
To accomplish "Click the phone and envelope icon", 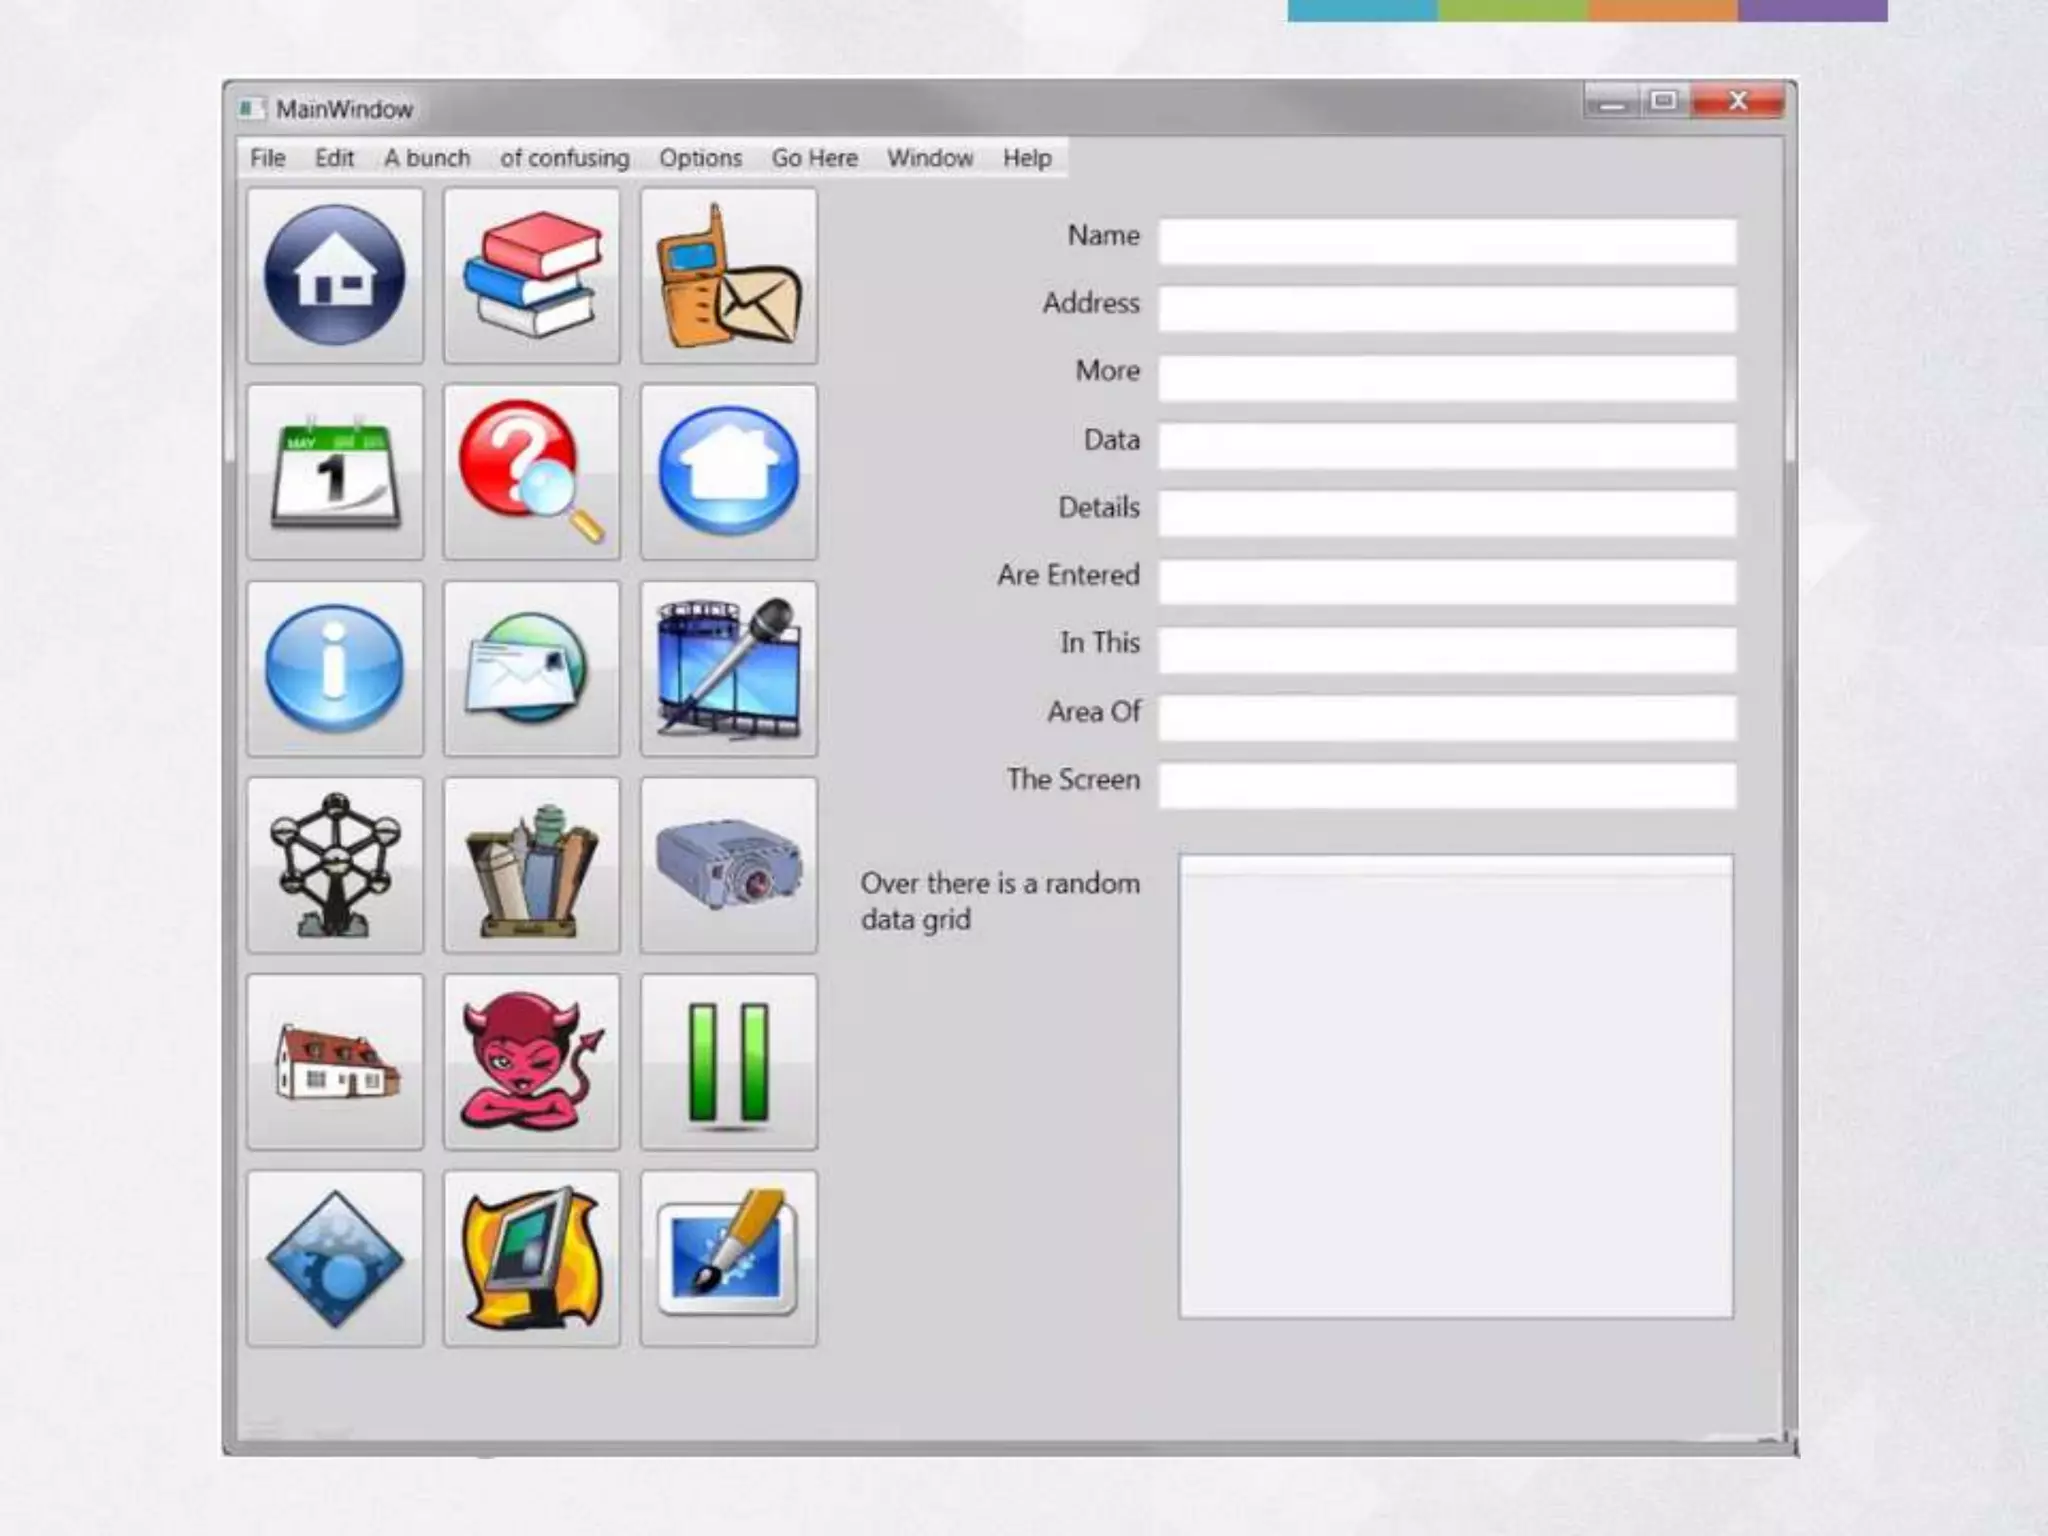I will pos(728,275).
